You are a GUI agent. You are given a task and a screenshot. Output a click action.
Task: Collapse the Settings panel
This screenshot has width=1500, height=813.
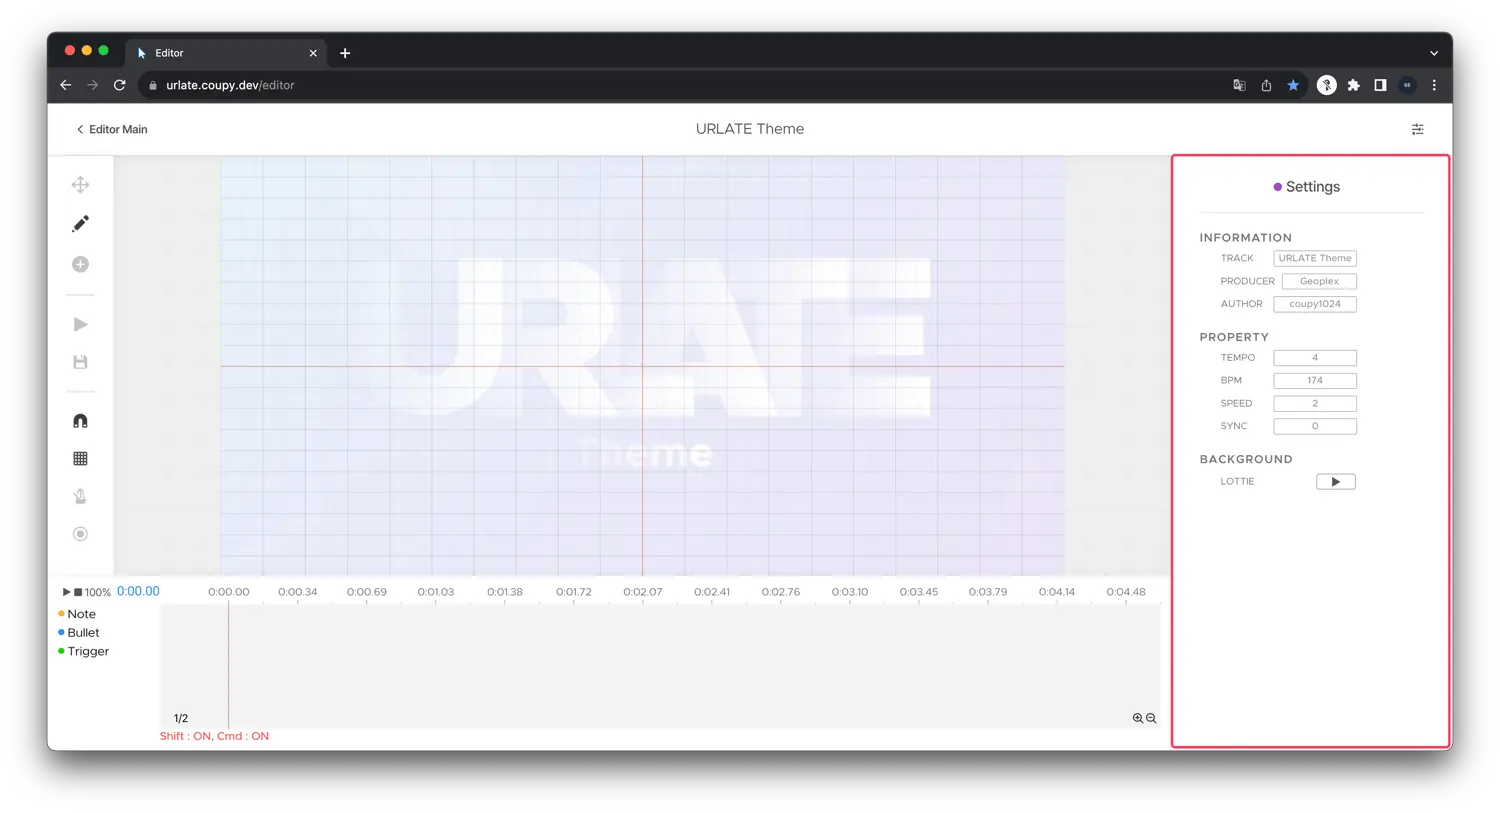click(x=1277, y=186)
